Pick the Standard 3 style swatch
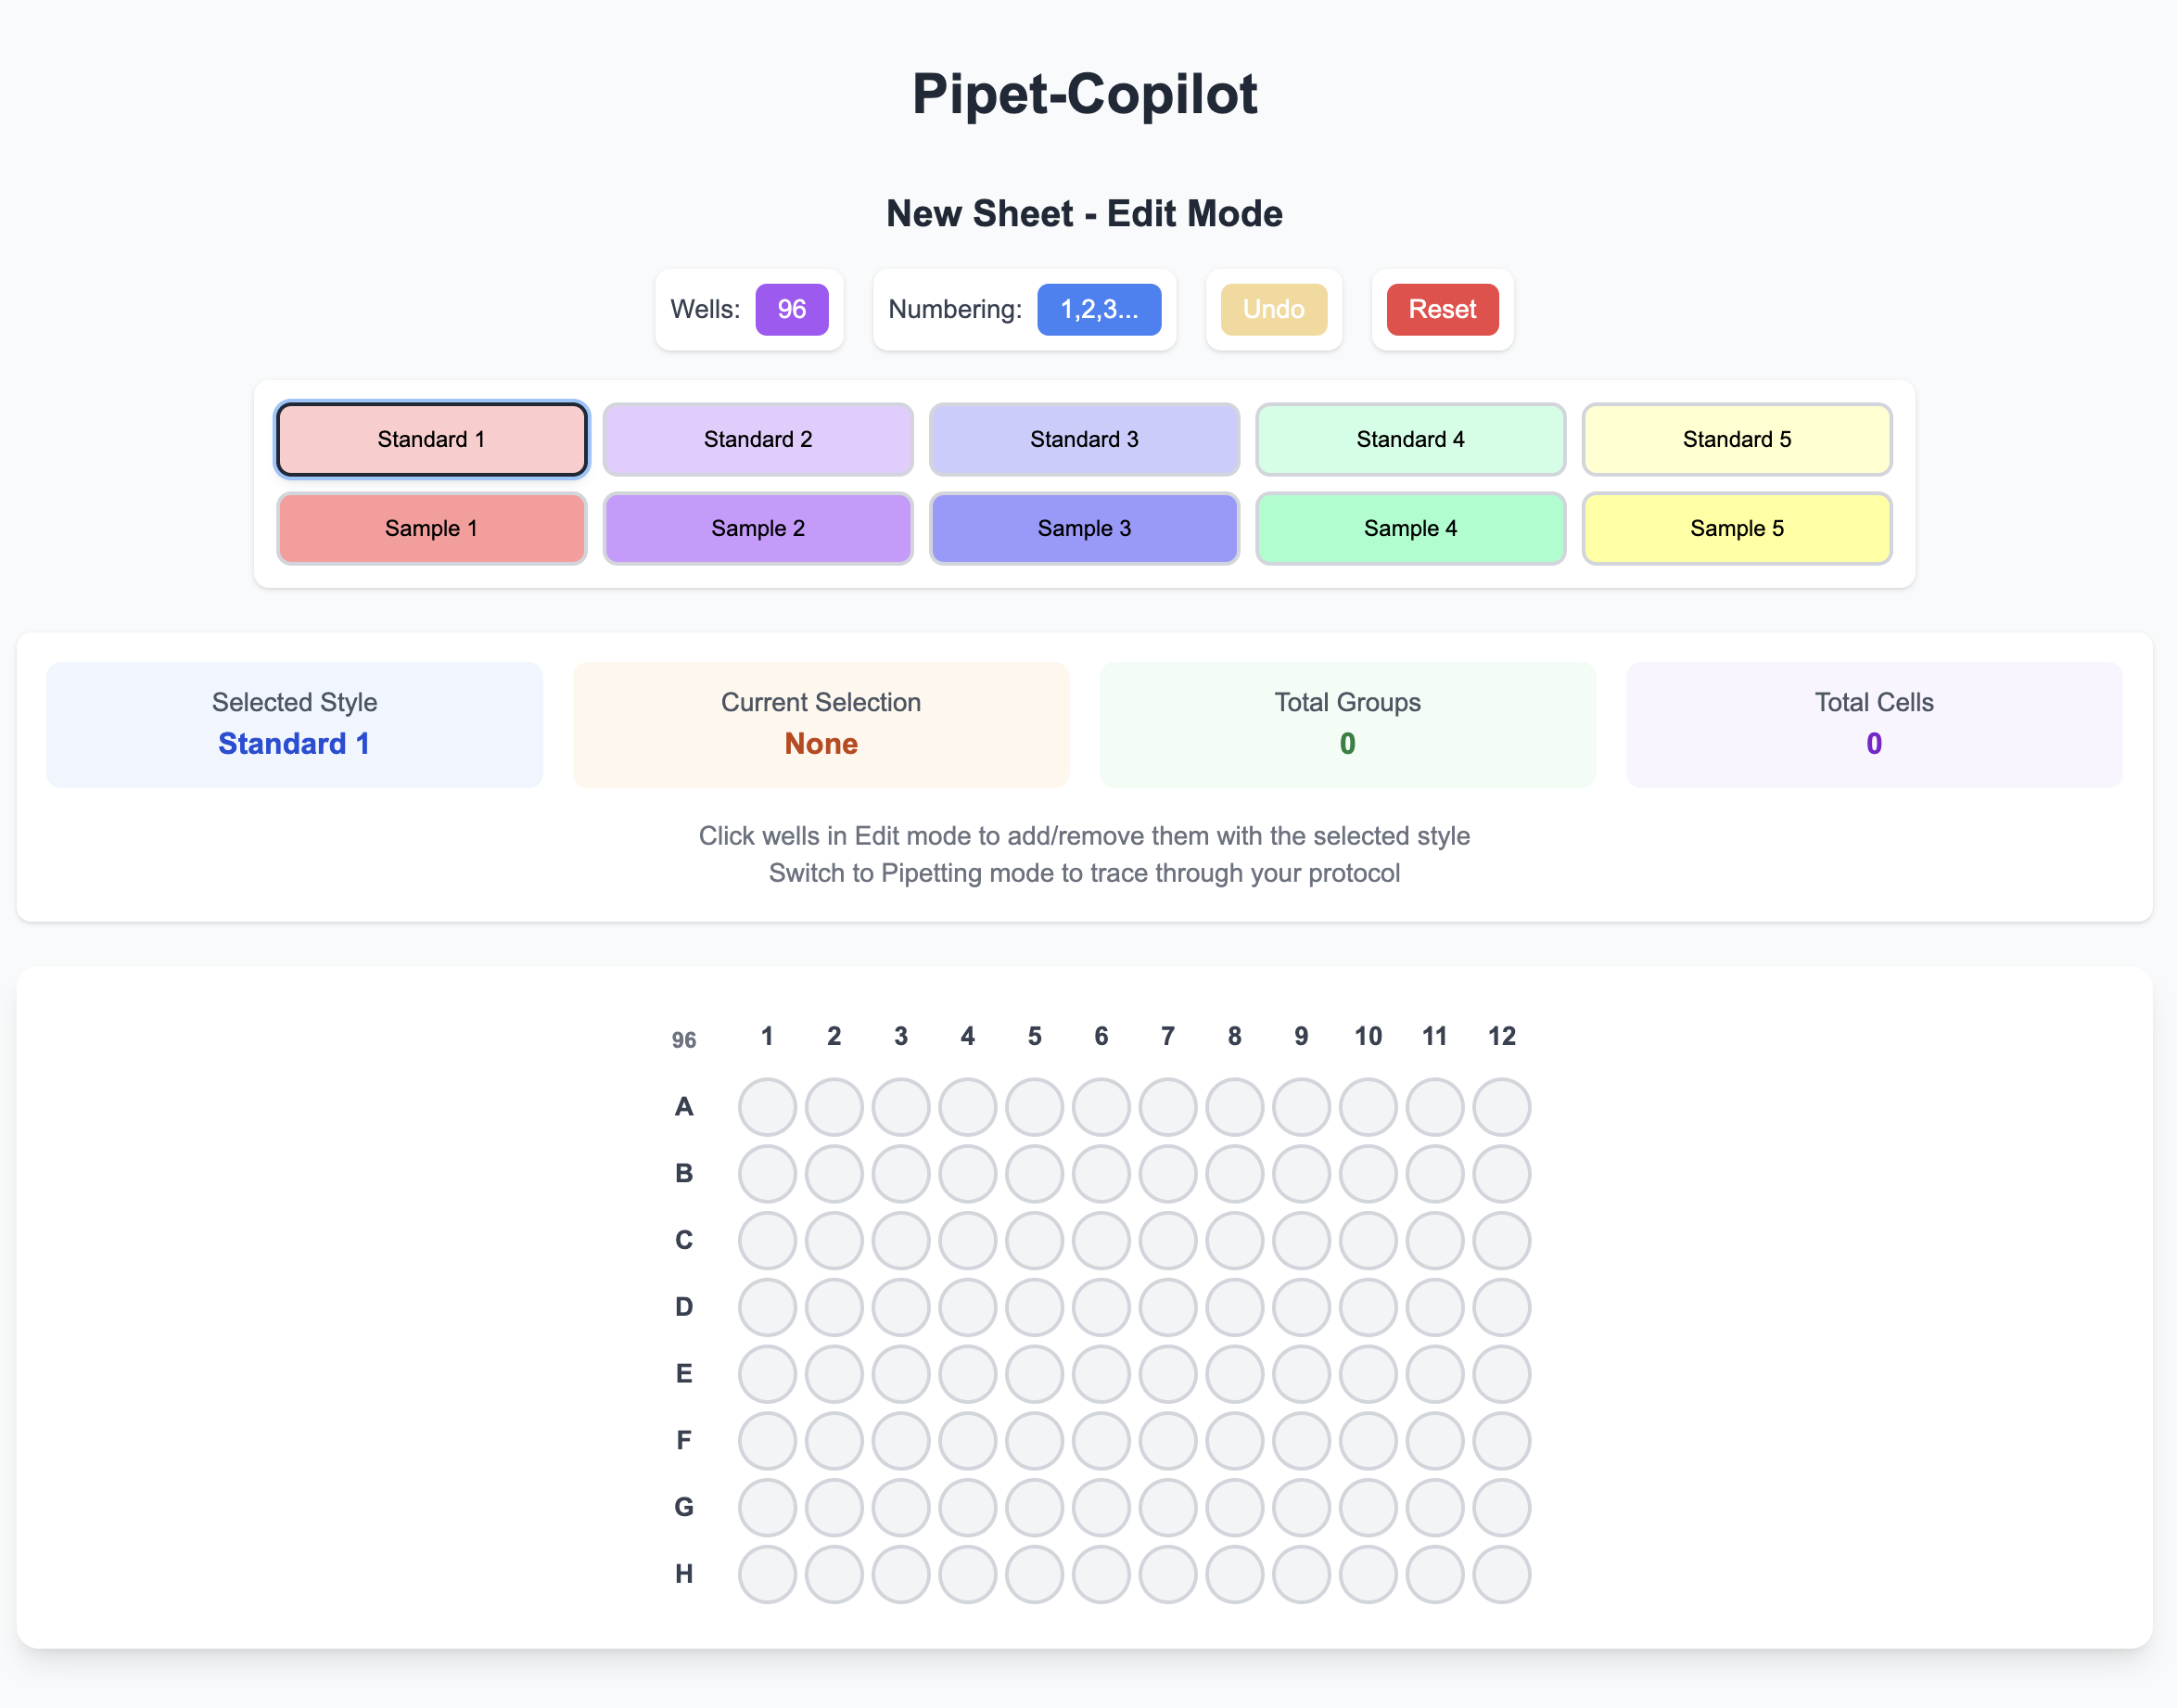Viewport: 2177px width, 1708px height. pyautogui.click(x=1084, y=439)
